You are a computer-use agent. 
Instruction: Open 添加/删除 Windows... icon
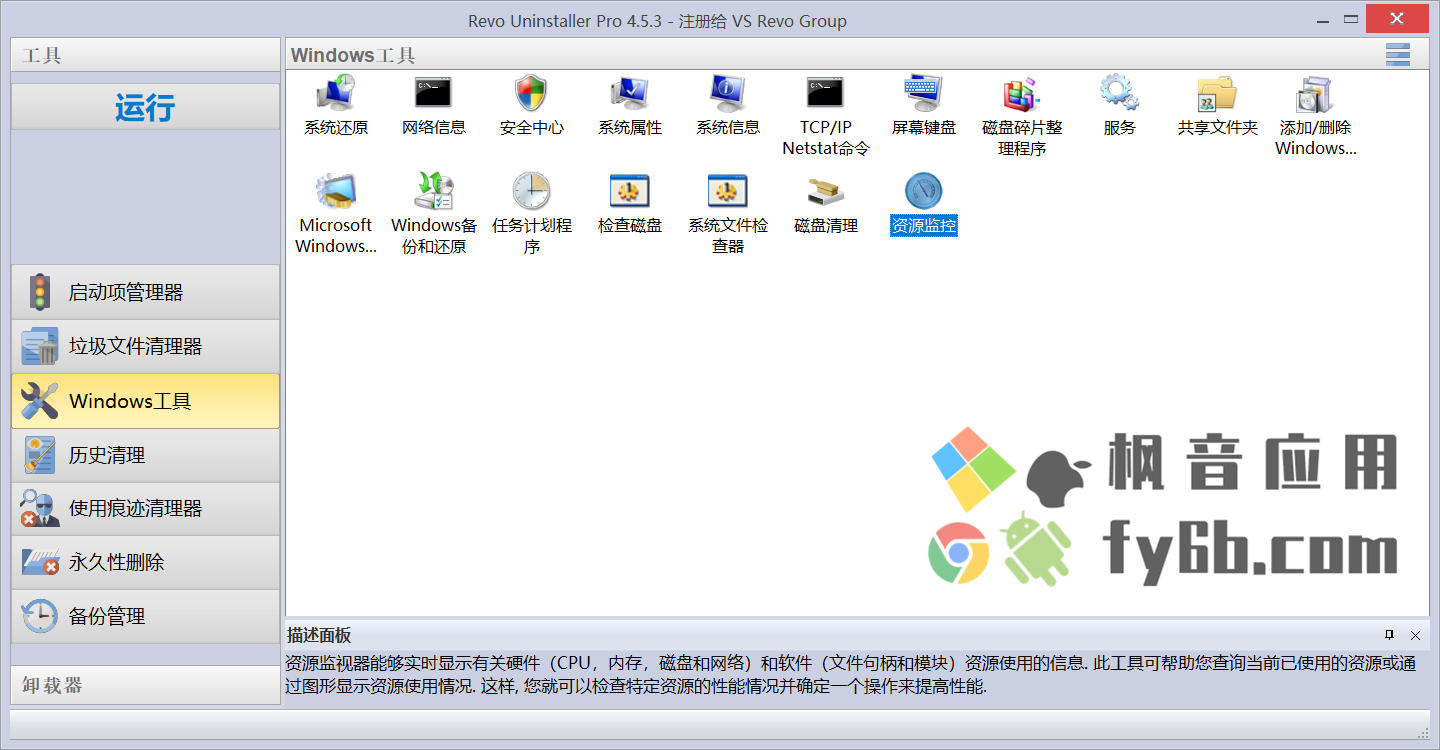tap(1316, 94)
